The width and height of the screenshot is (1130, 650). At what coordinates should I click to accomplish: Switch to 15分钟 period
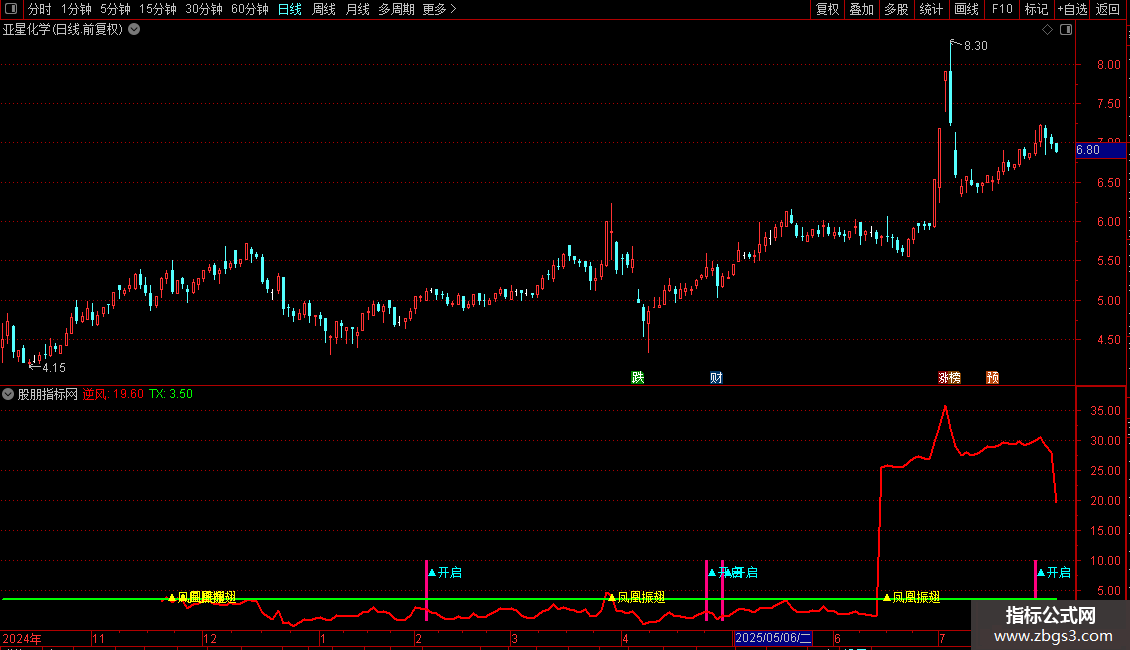[158, 9]
